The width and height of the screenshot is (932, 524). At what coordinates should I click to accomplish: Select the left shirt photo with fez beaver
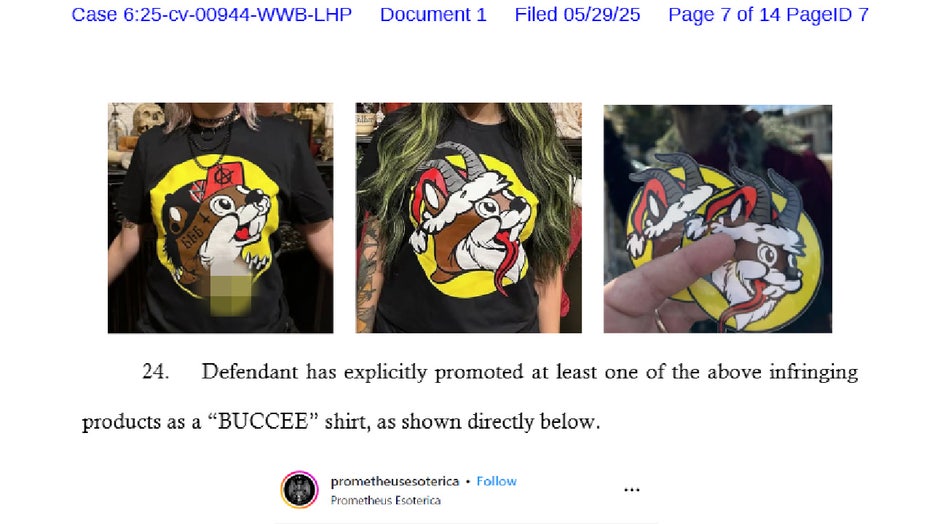pos(221,217)
